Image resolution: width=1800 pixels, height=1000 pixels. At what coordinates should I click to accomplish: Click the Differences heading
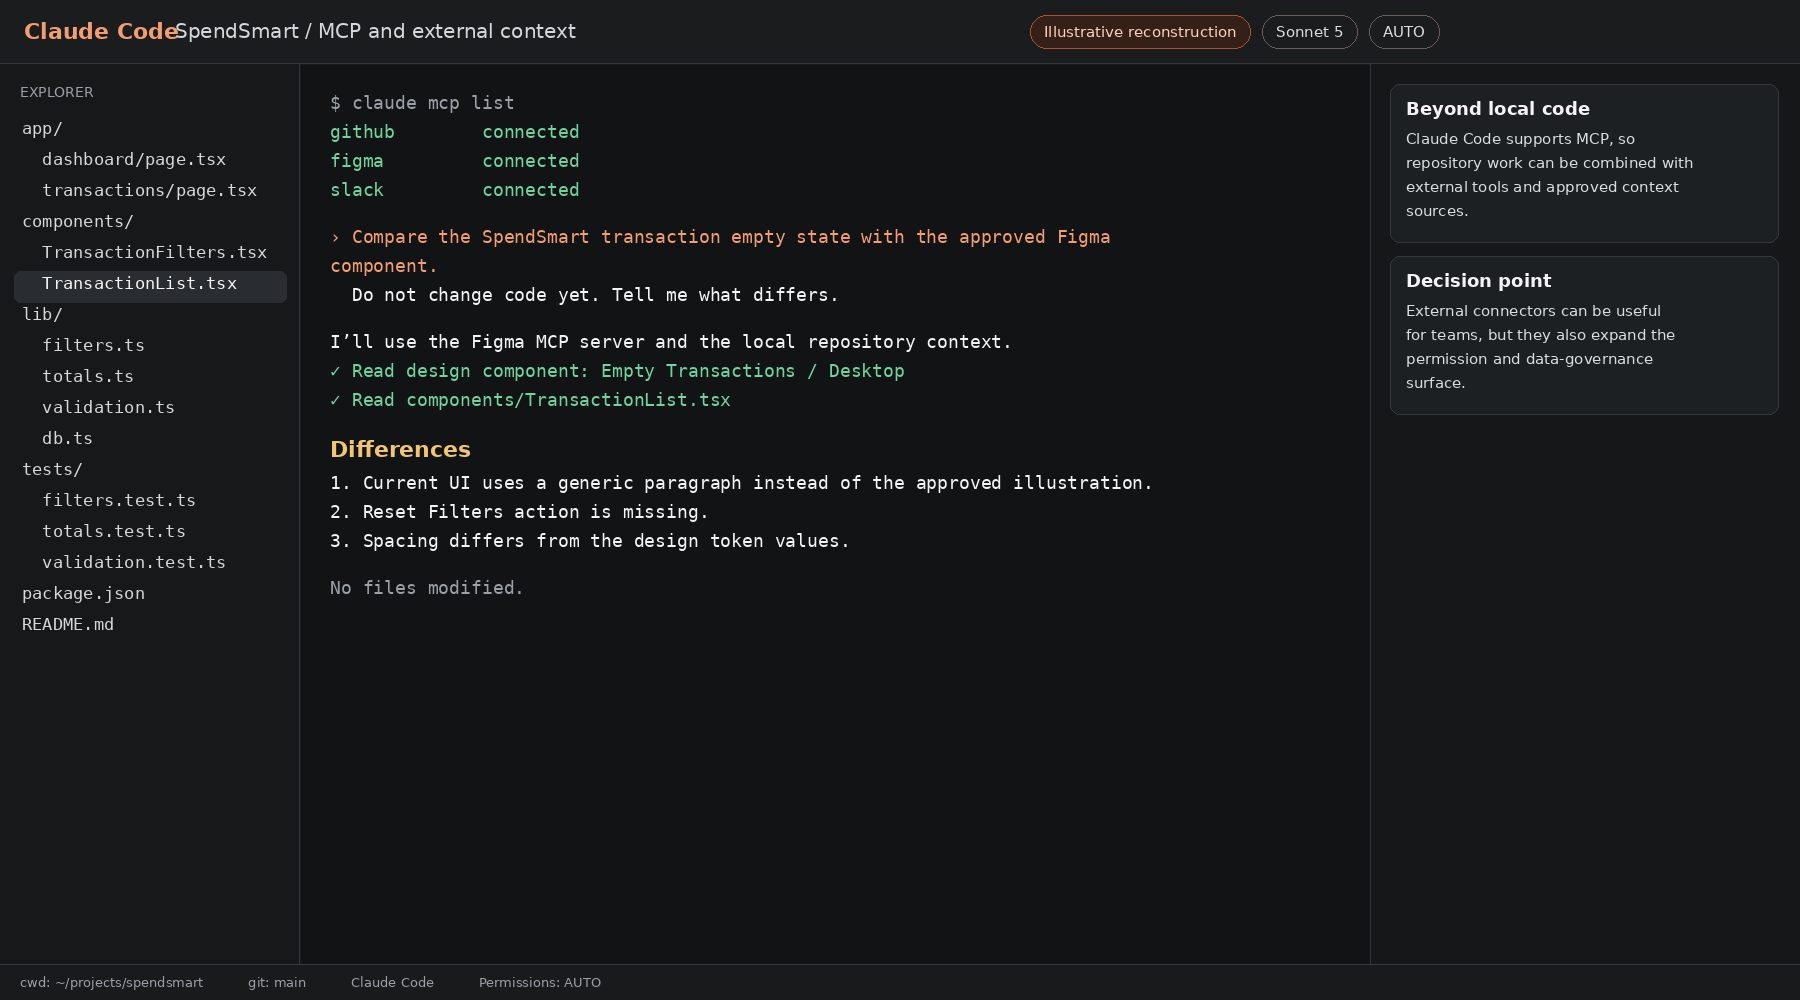coord(400,449)
